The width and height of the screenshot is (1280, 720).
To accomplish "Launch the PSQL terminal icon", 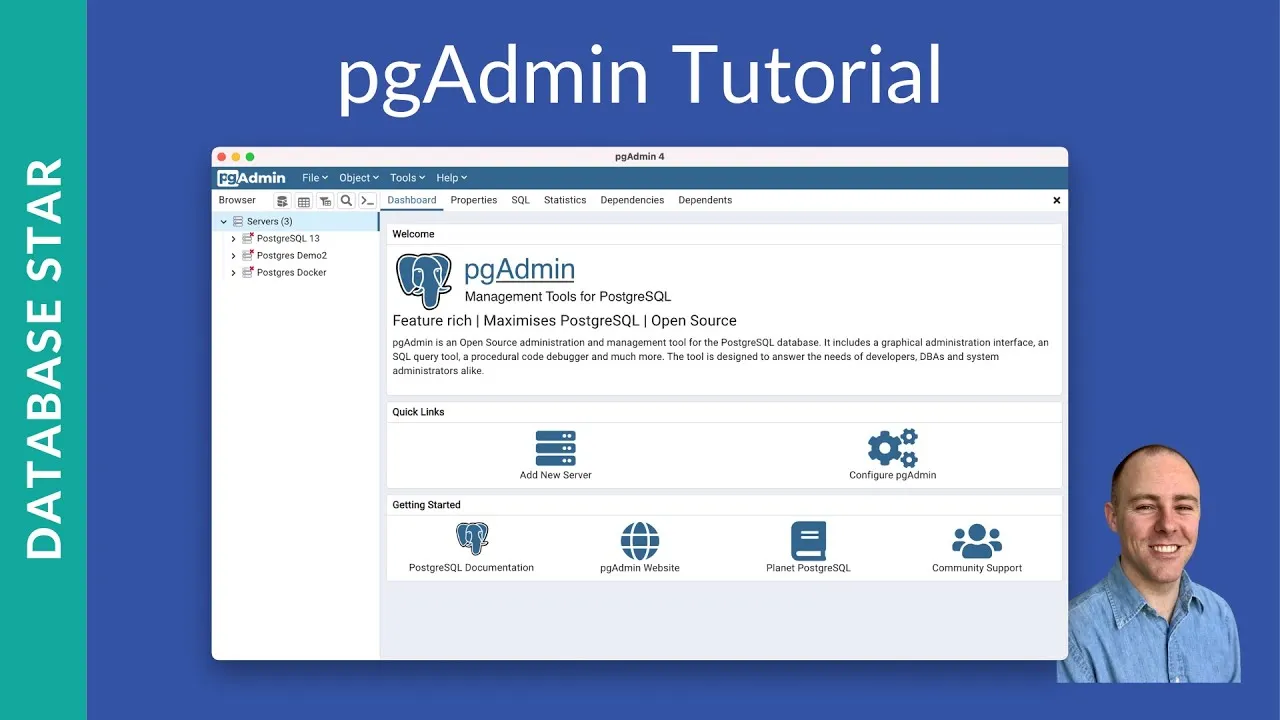I will click(x=367, y=201).
